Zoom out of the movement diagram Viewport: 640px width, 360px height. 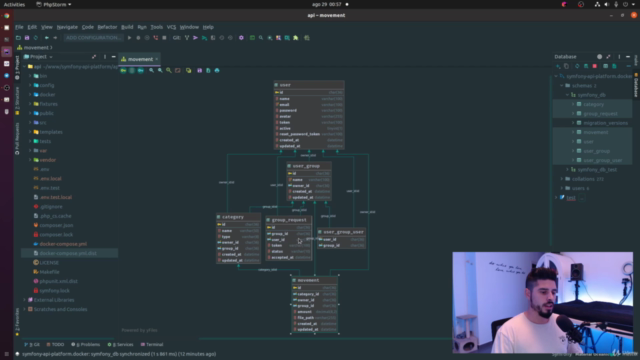[160, 70]
